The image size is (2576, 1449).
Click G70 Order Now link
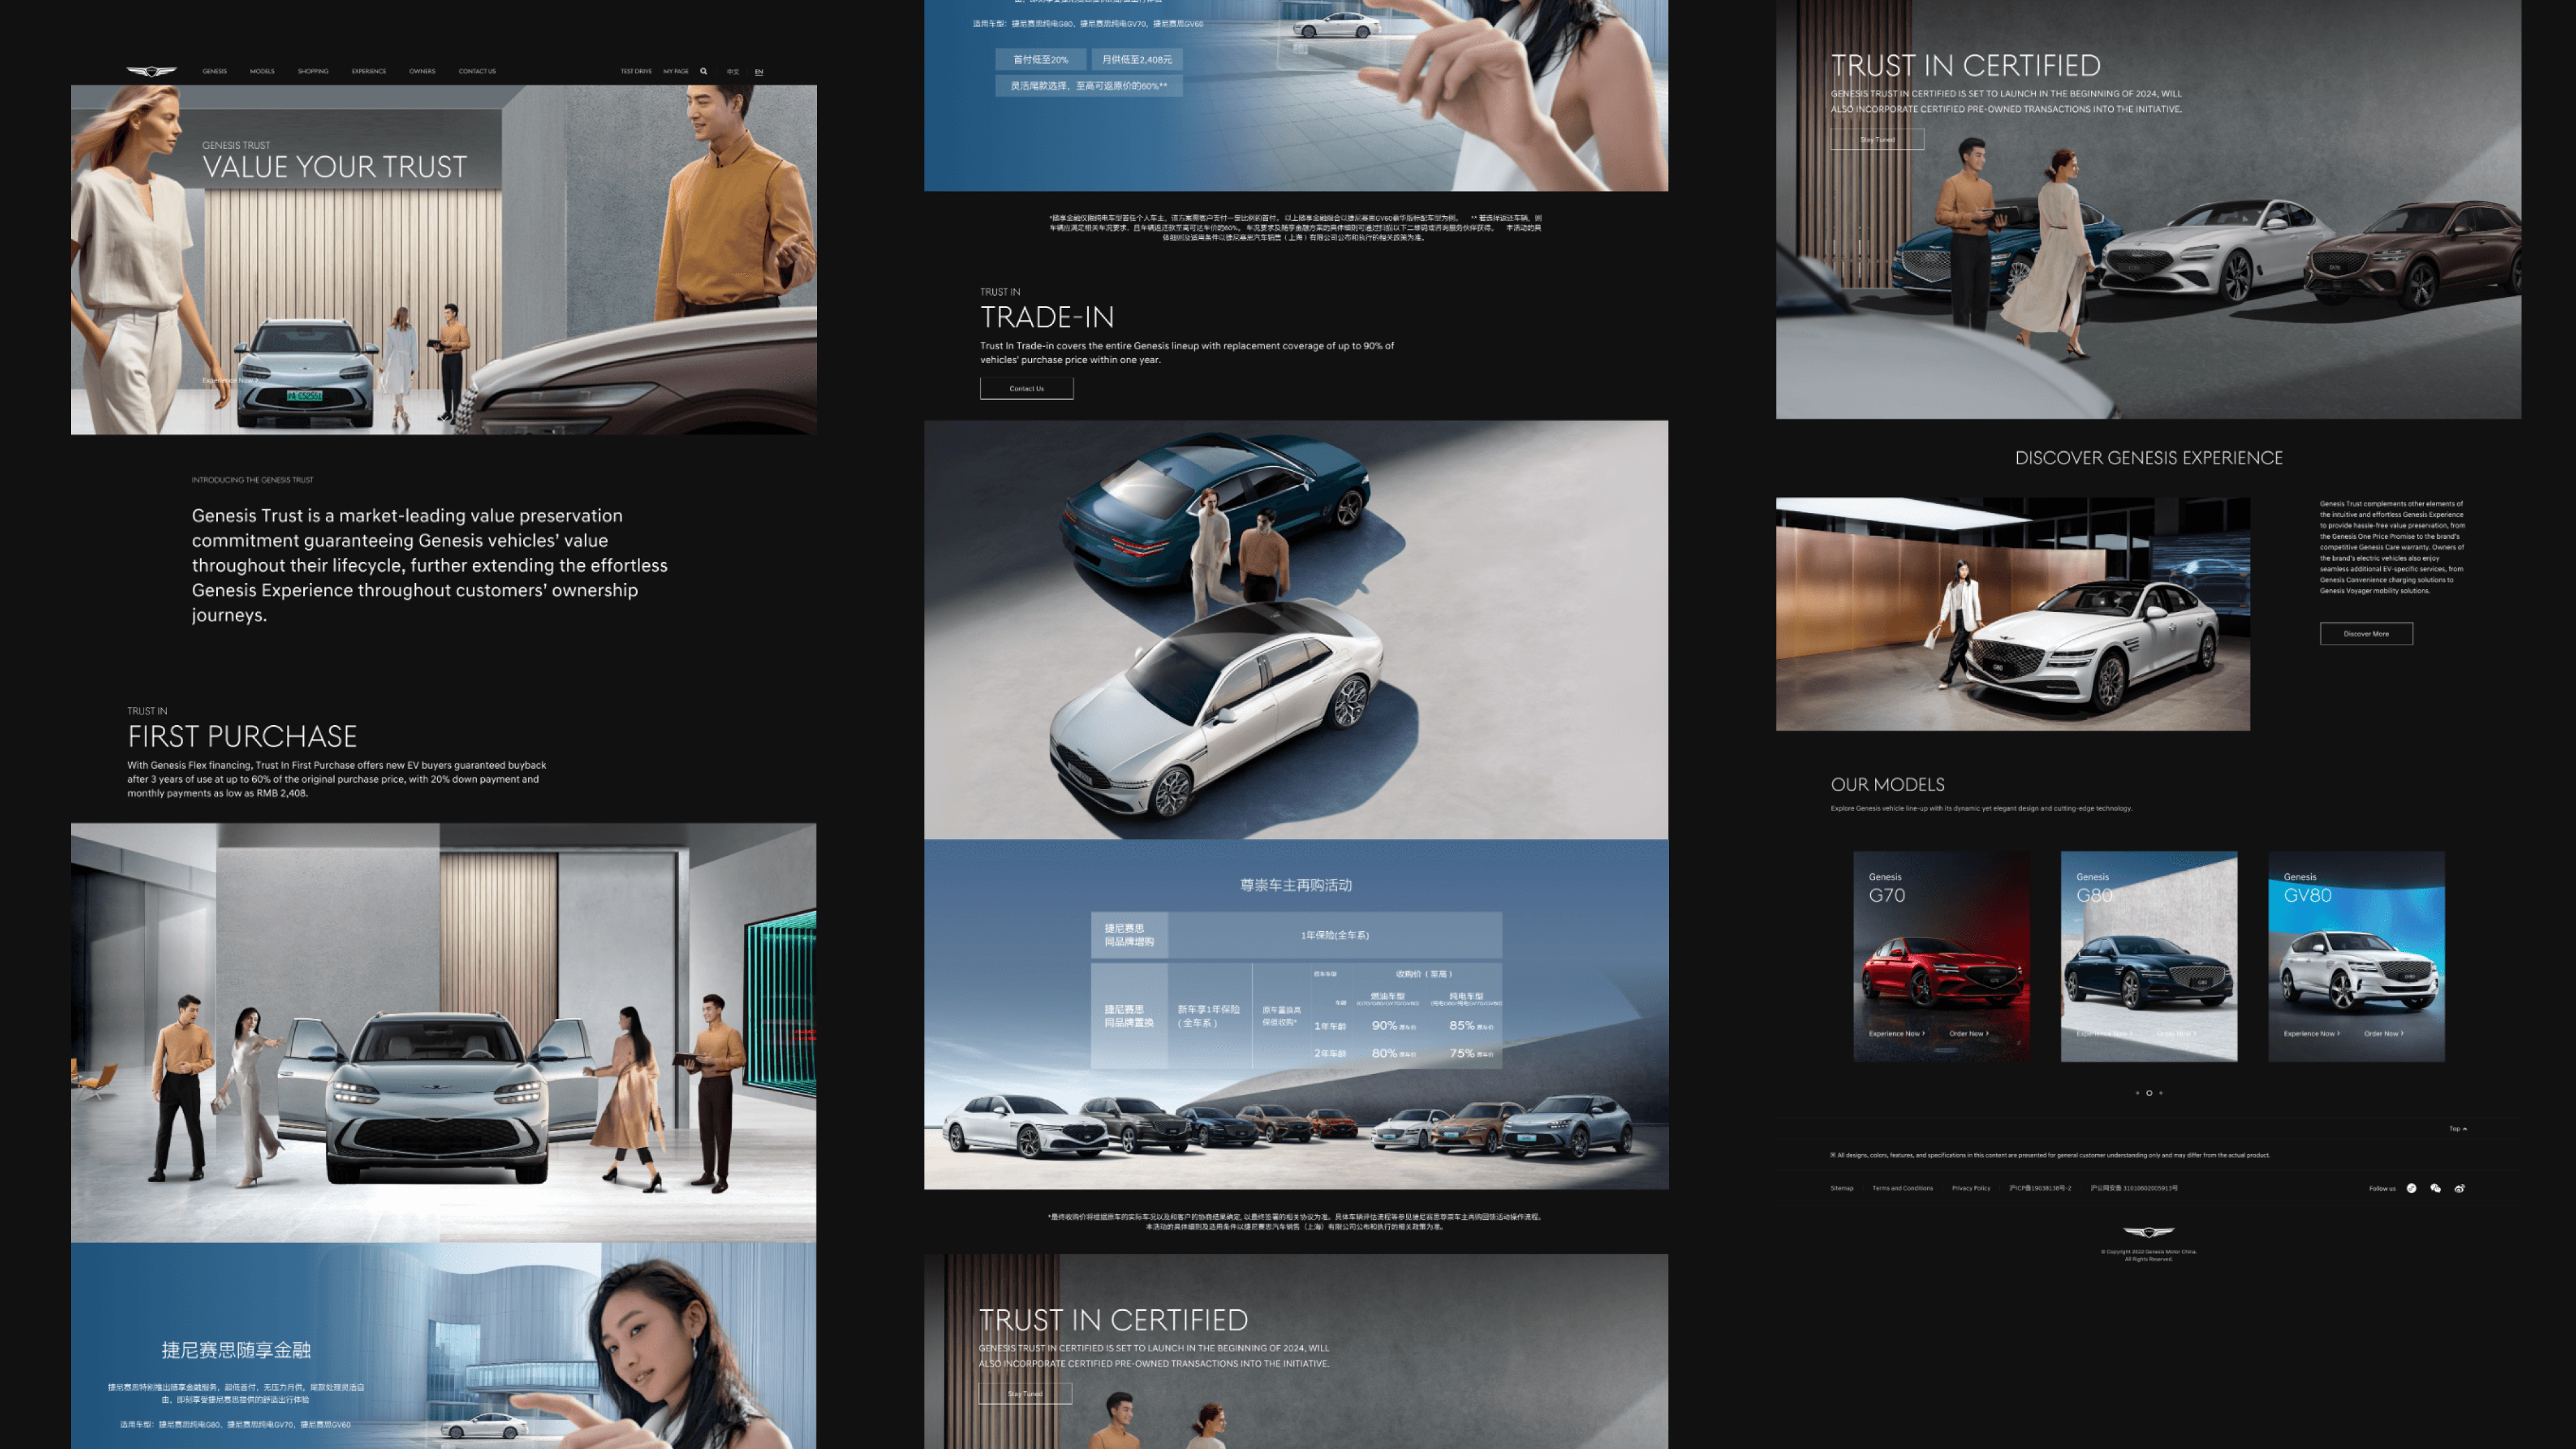[1968, 1033]
